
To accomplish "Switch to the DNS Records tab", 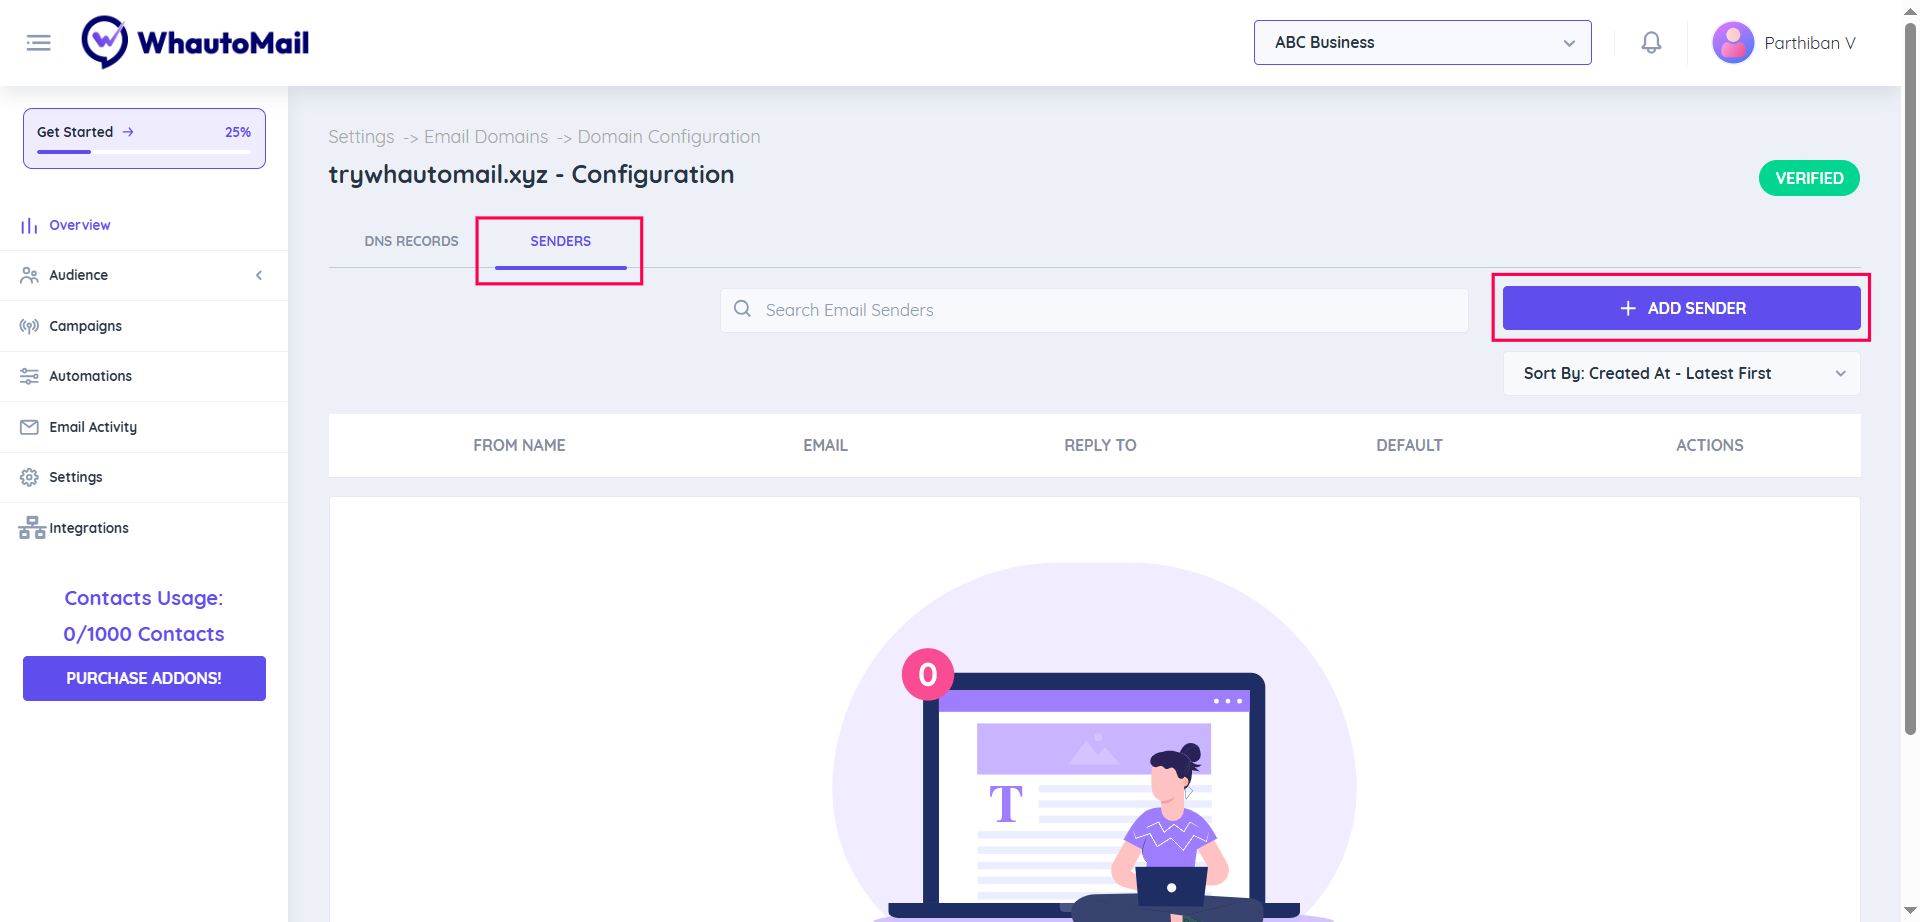I will (x=411, y=241).
